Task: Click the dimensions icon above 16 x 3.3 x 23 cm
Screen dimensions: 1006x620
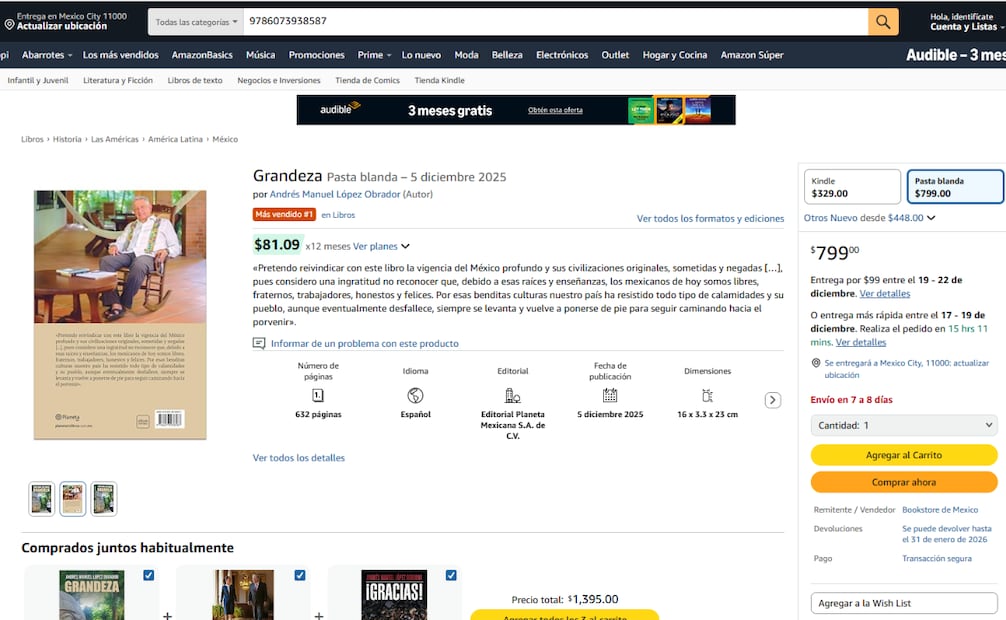Action: (x=707, y=394)
